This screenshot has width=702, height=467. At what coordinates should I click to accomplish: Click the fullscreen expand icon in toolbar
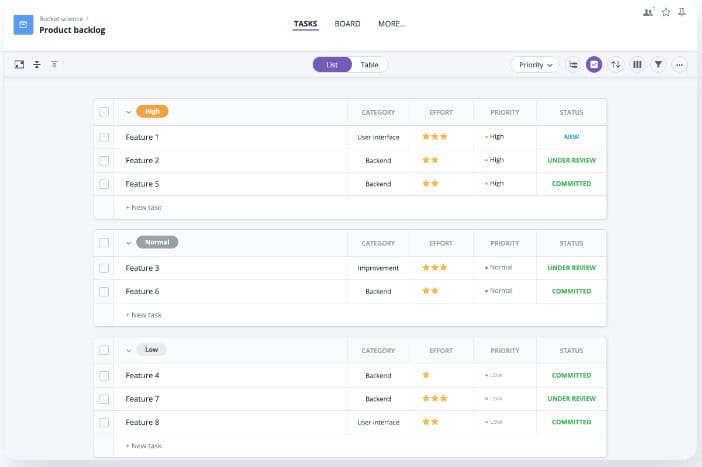[x=19, y=64]
